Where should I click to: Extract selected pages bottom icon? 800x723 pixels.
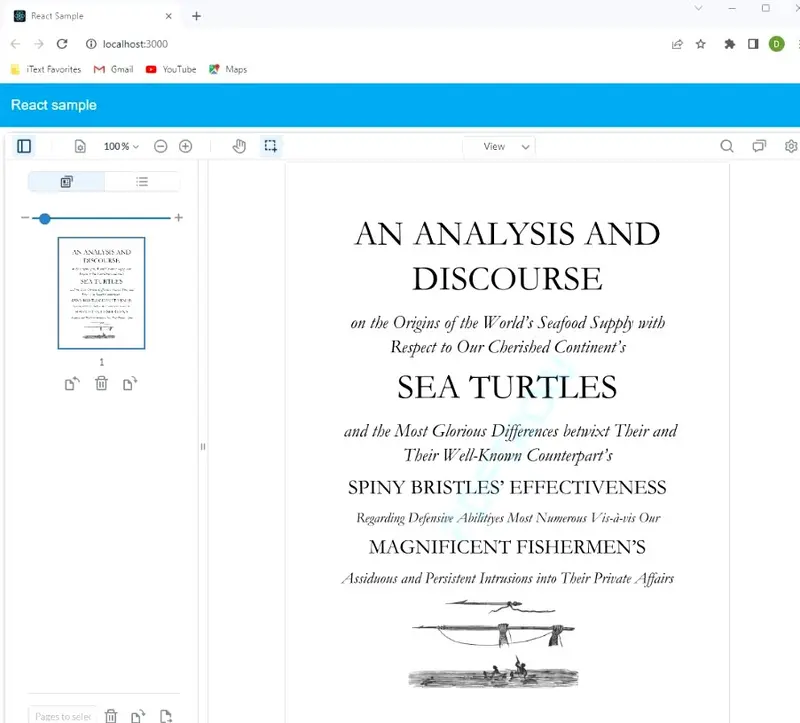(166, 716)
